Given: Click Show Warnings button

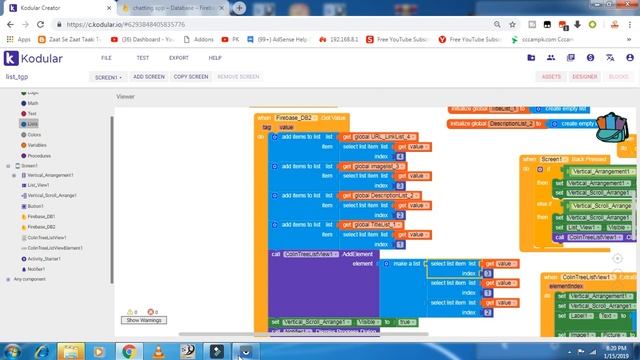Looking at the screenshot, I should tap(144, 320).
